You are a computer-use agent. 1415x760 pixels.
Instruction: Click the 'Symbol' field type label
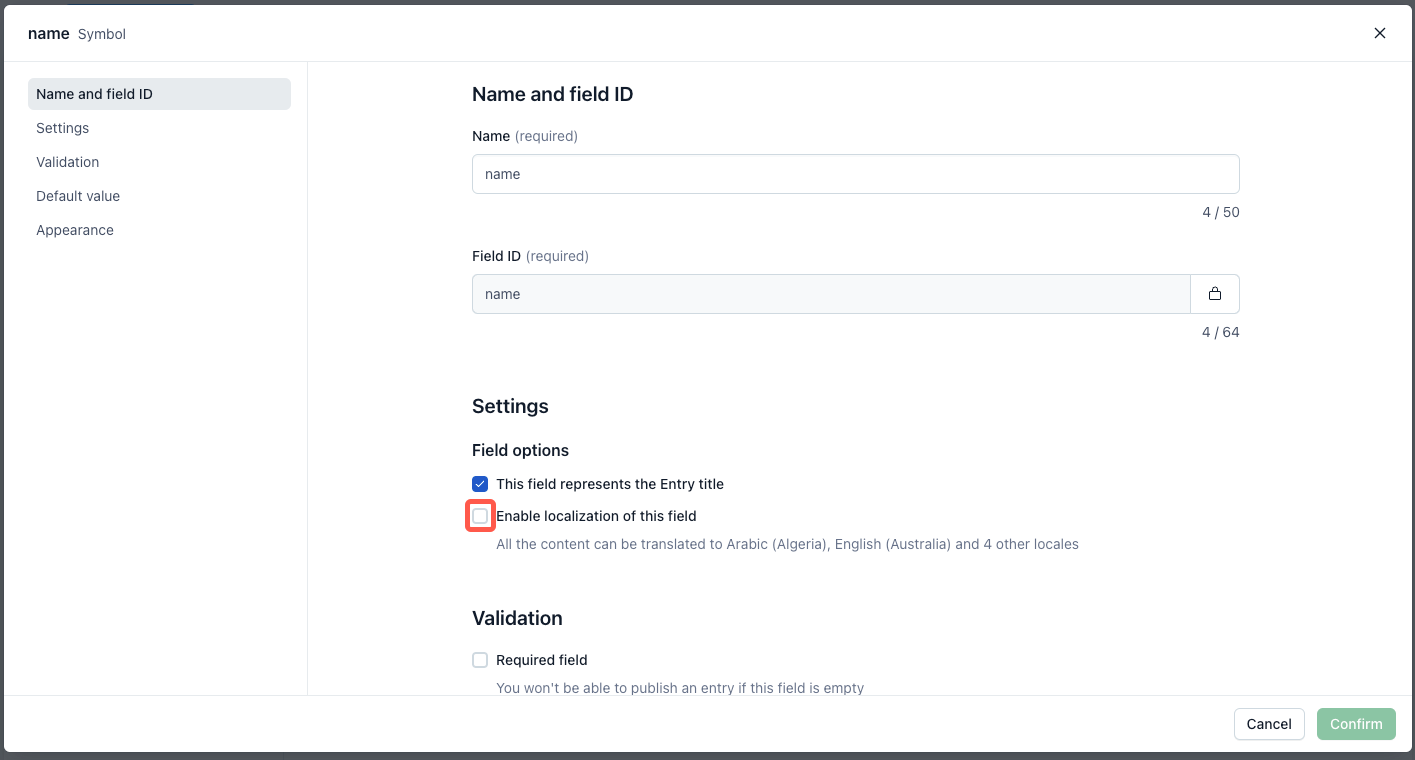102,34
